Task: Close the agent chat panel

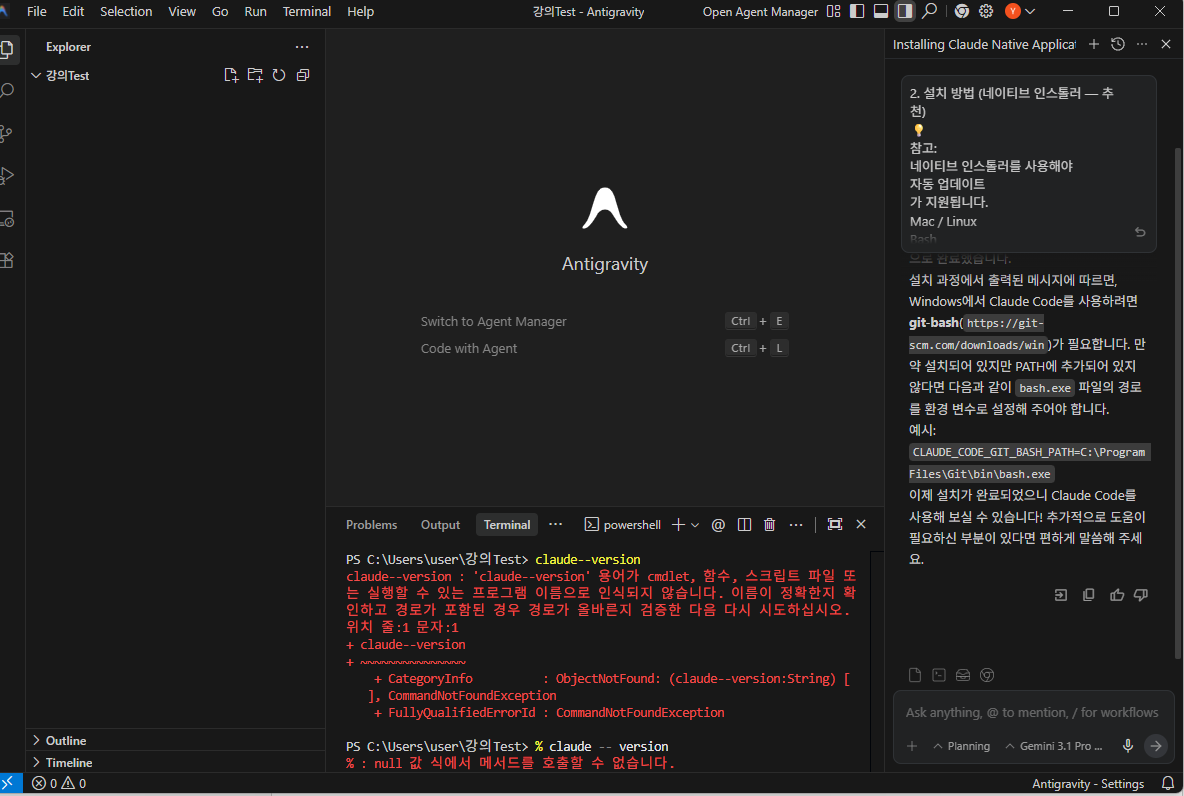Action: (x=1166, y=45)
